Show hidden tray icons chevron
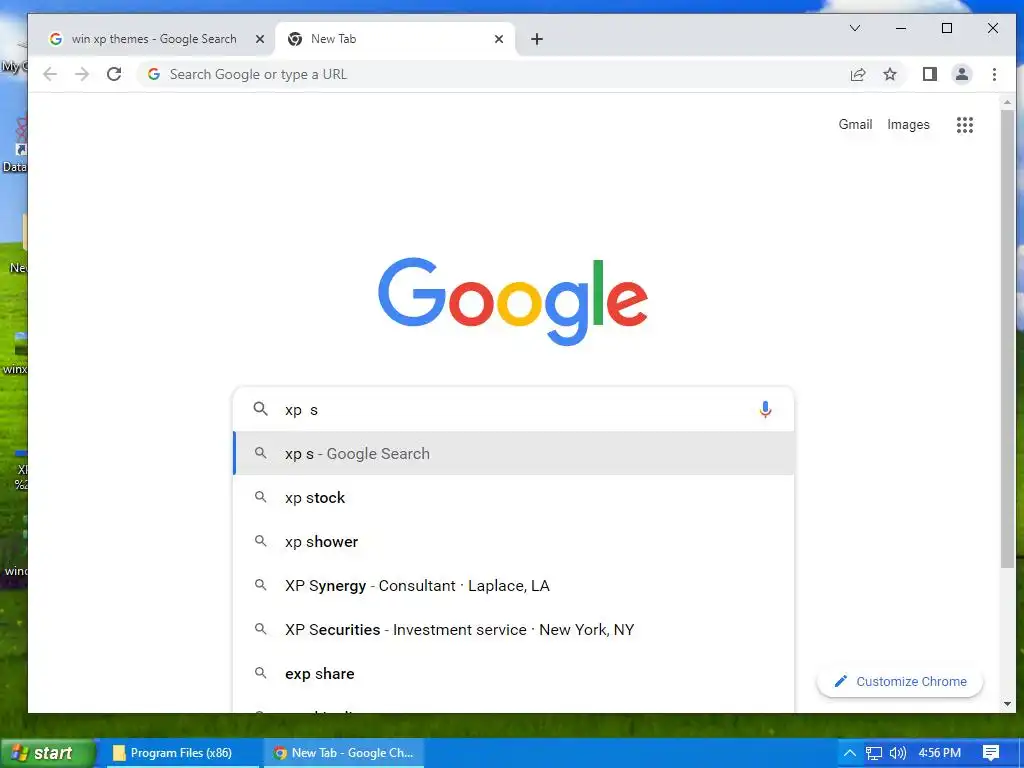This screenshot has height=768, width=1024. coord(850,753)
